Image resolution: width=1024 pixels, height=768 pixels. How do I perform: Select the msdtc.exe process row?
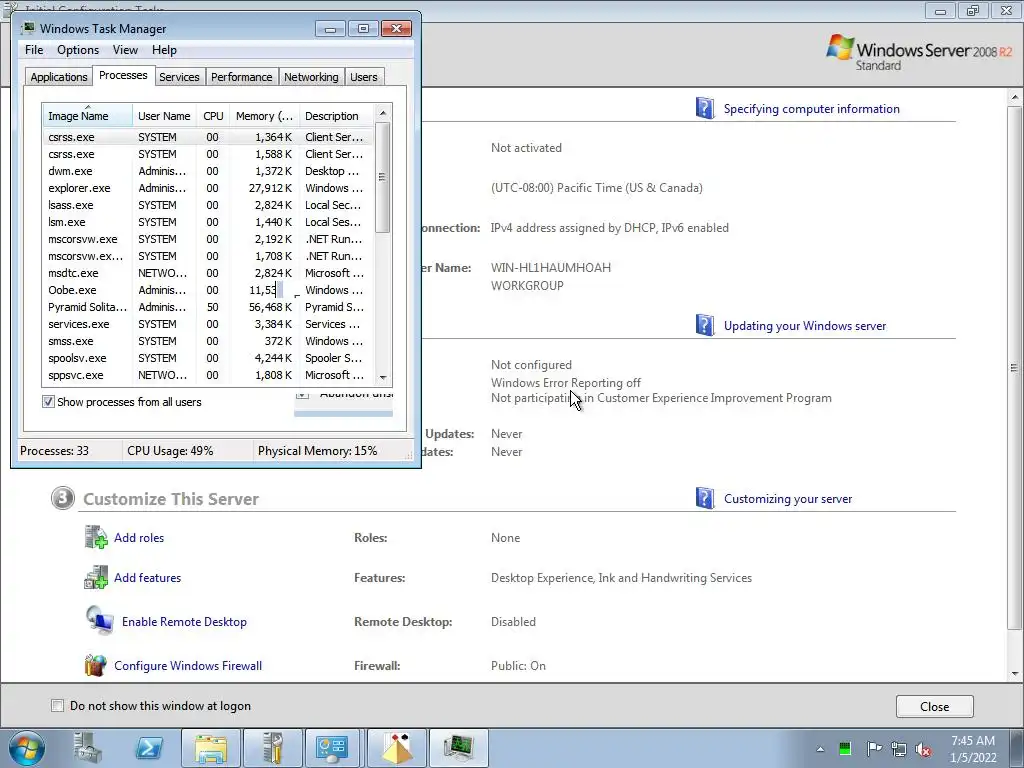pyautogui.click(x=208, y=273)
